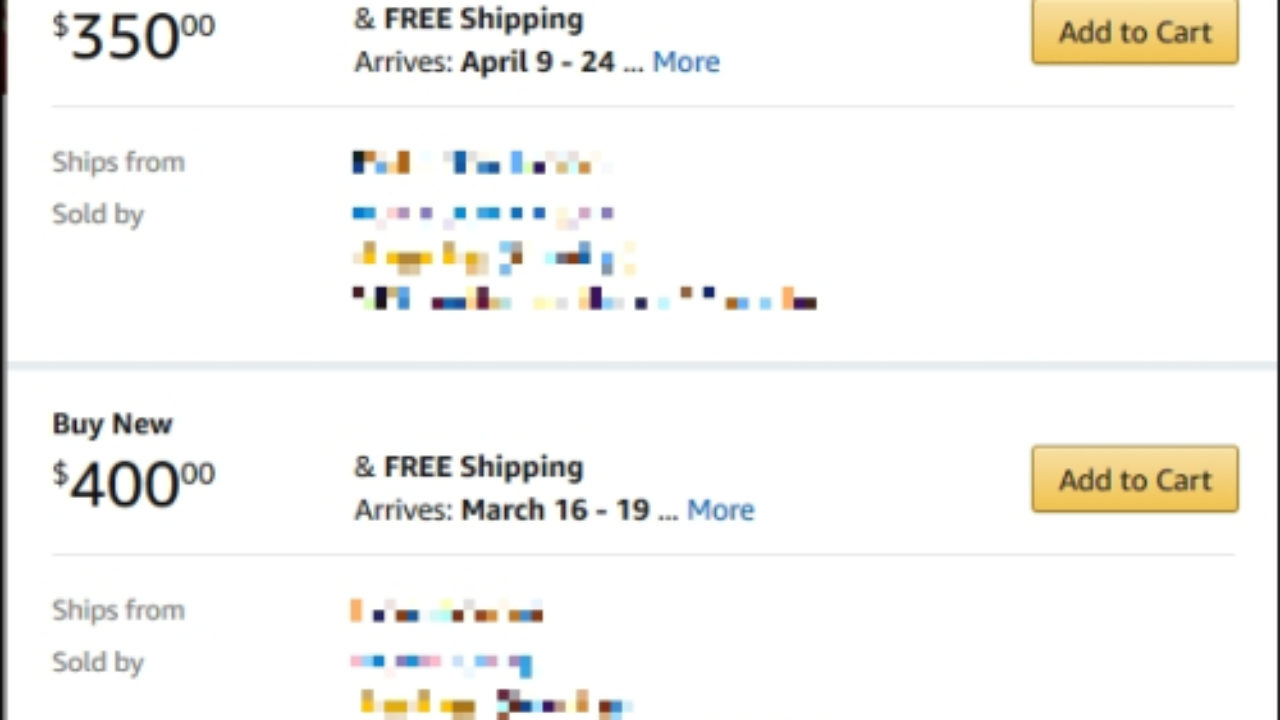This screenshot has height=720, width=1280.
Task: Click the $350.00 price
Action: [134, 37]
